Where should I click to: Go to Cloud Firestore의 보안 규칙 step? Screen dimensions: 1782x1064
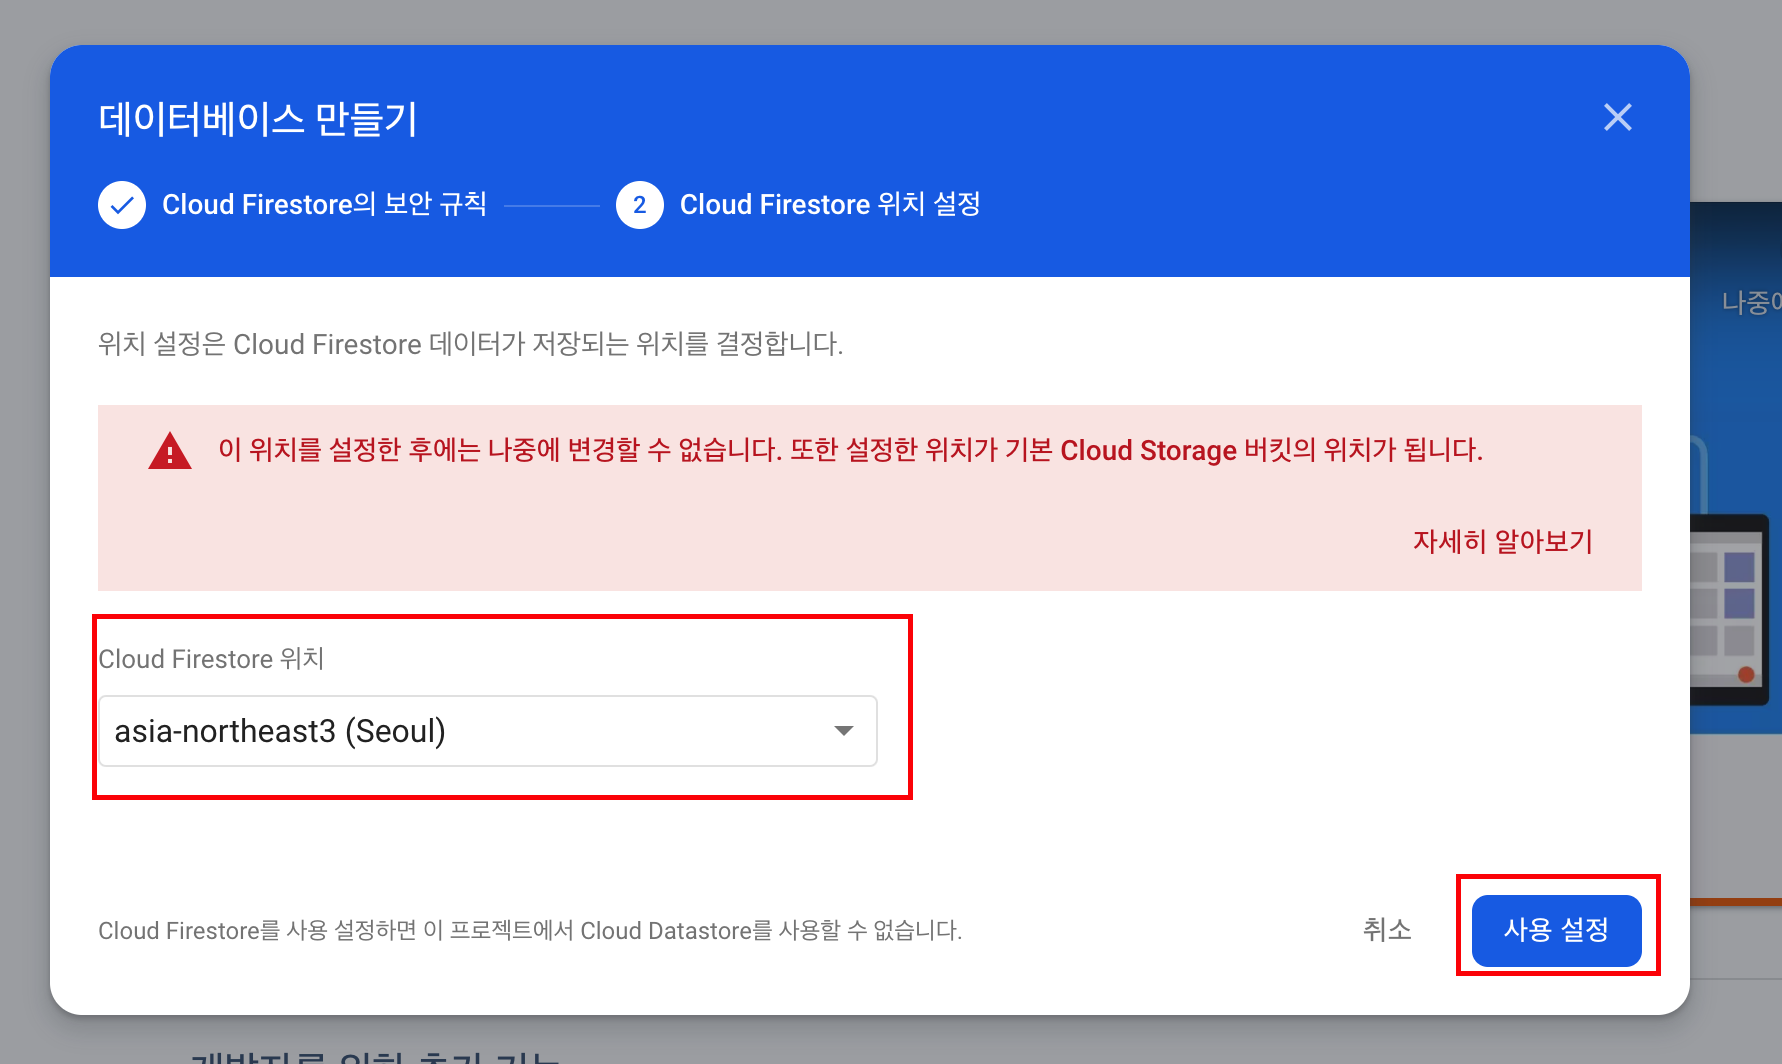pos(325,204)
